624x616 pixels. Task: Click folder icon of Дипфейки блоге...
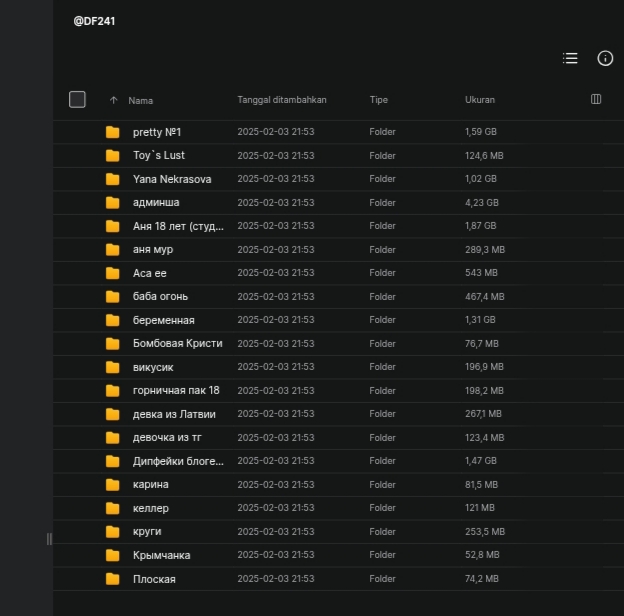pyautogui.click(x=113, y=461)
